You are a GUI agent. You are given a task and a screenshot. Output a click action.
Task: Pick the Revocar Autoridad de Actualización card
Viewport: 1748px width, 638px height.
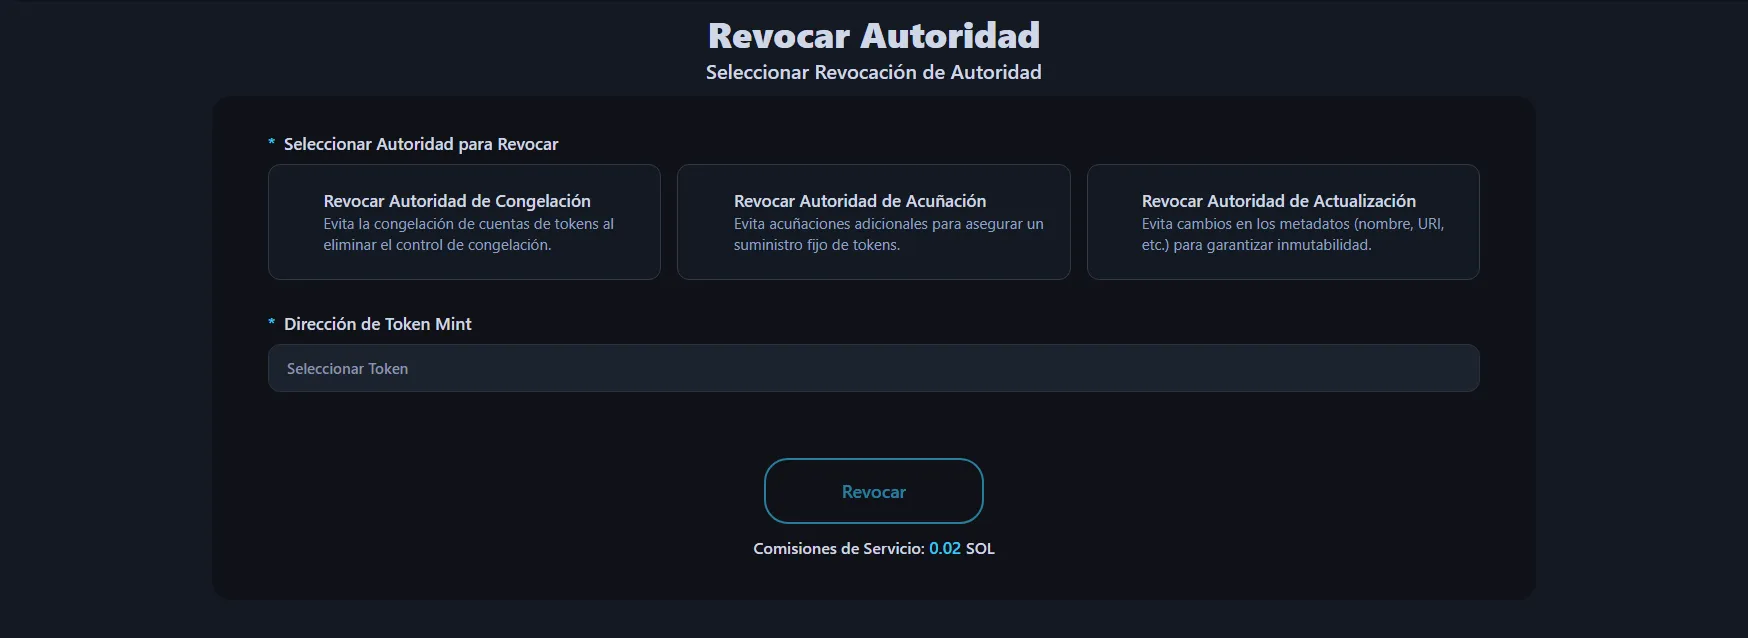(x=1282, y=222)
